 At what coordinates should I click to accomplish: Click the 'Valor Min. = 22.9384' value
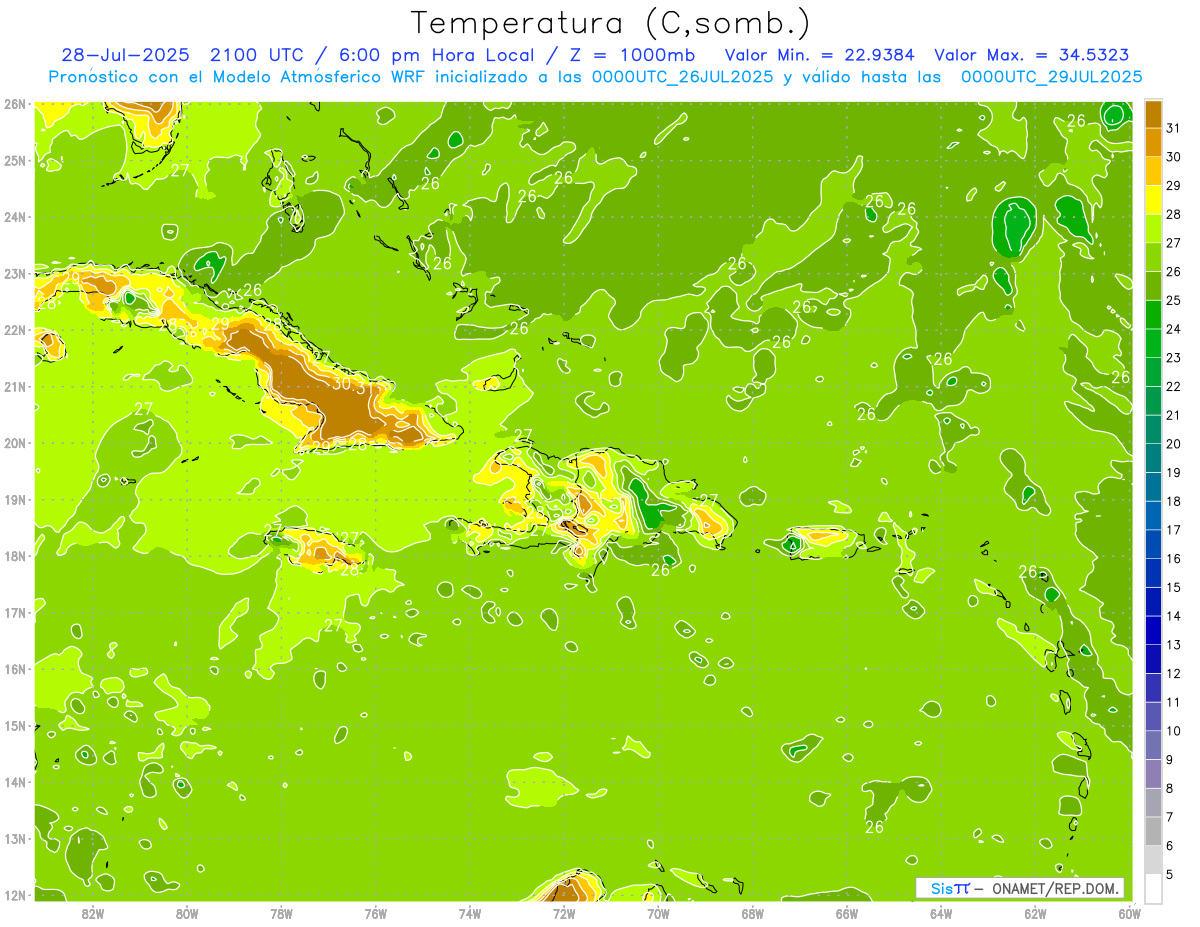(x=820, y=56)
